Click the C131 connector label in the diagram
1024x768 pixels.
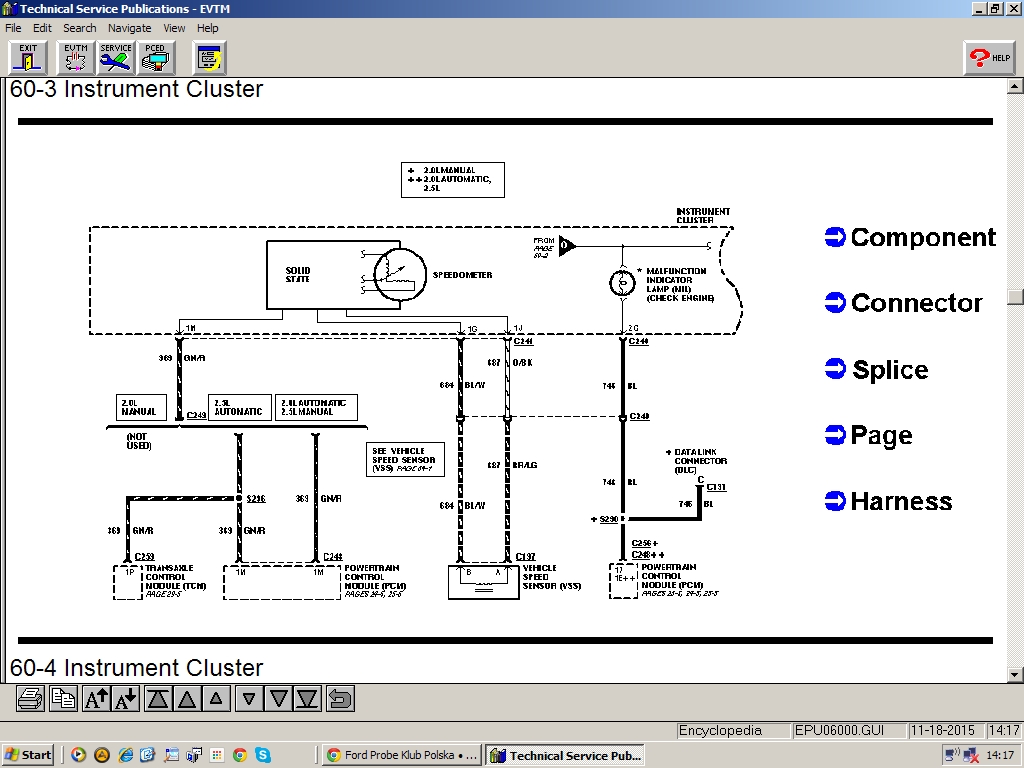tap(716, 487)
